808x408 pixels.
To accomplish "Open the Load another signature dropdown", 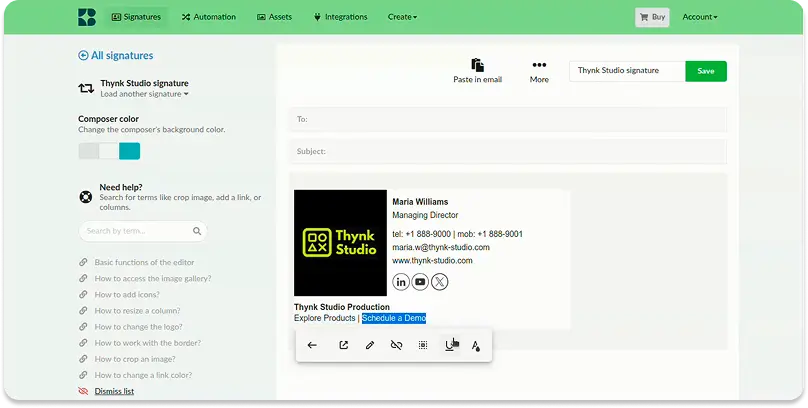I will 144,94.
